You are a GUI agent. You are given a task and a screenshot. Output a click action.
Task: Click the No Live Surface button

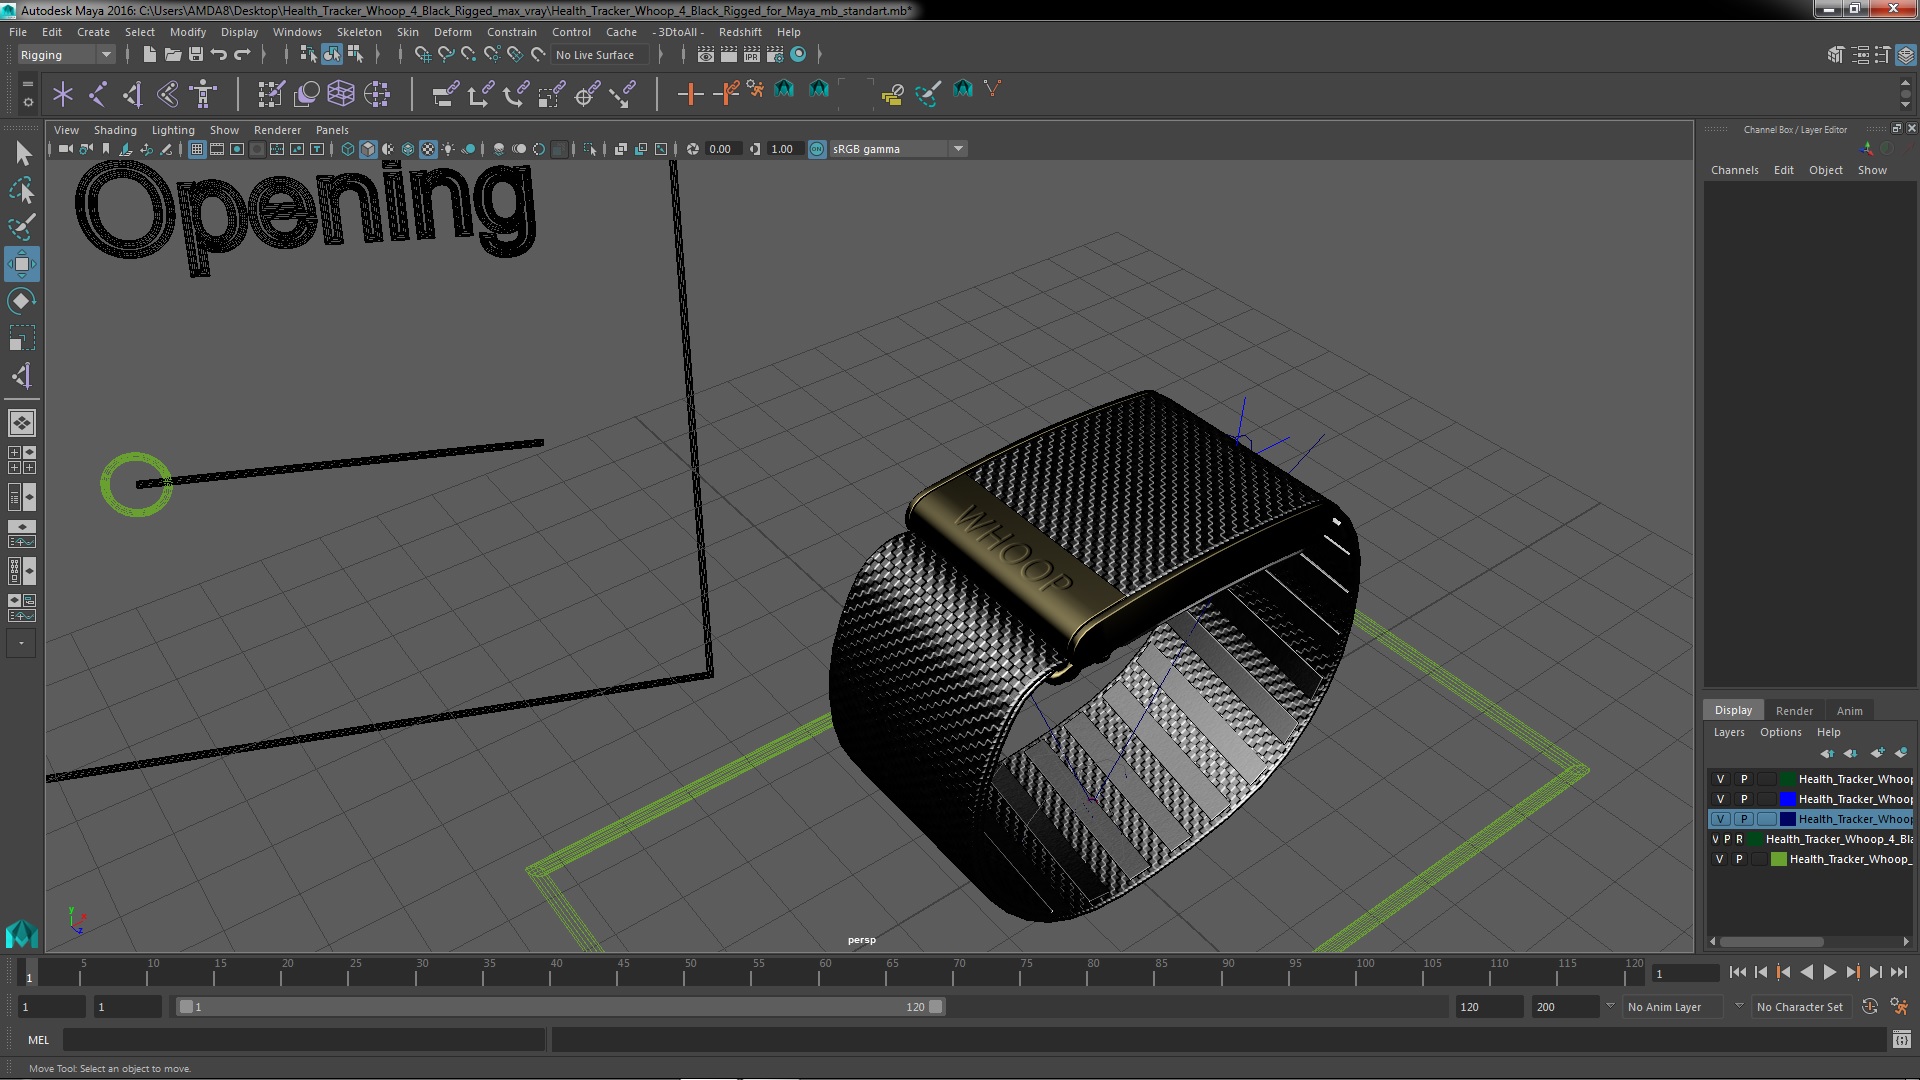[595, 55]
